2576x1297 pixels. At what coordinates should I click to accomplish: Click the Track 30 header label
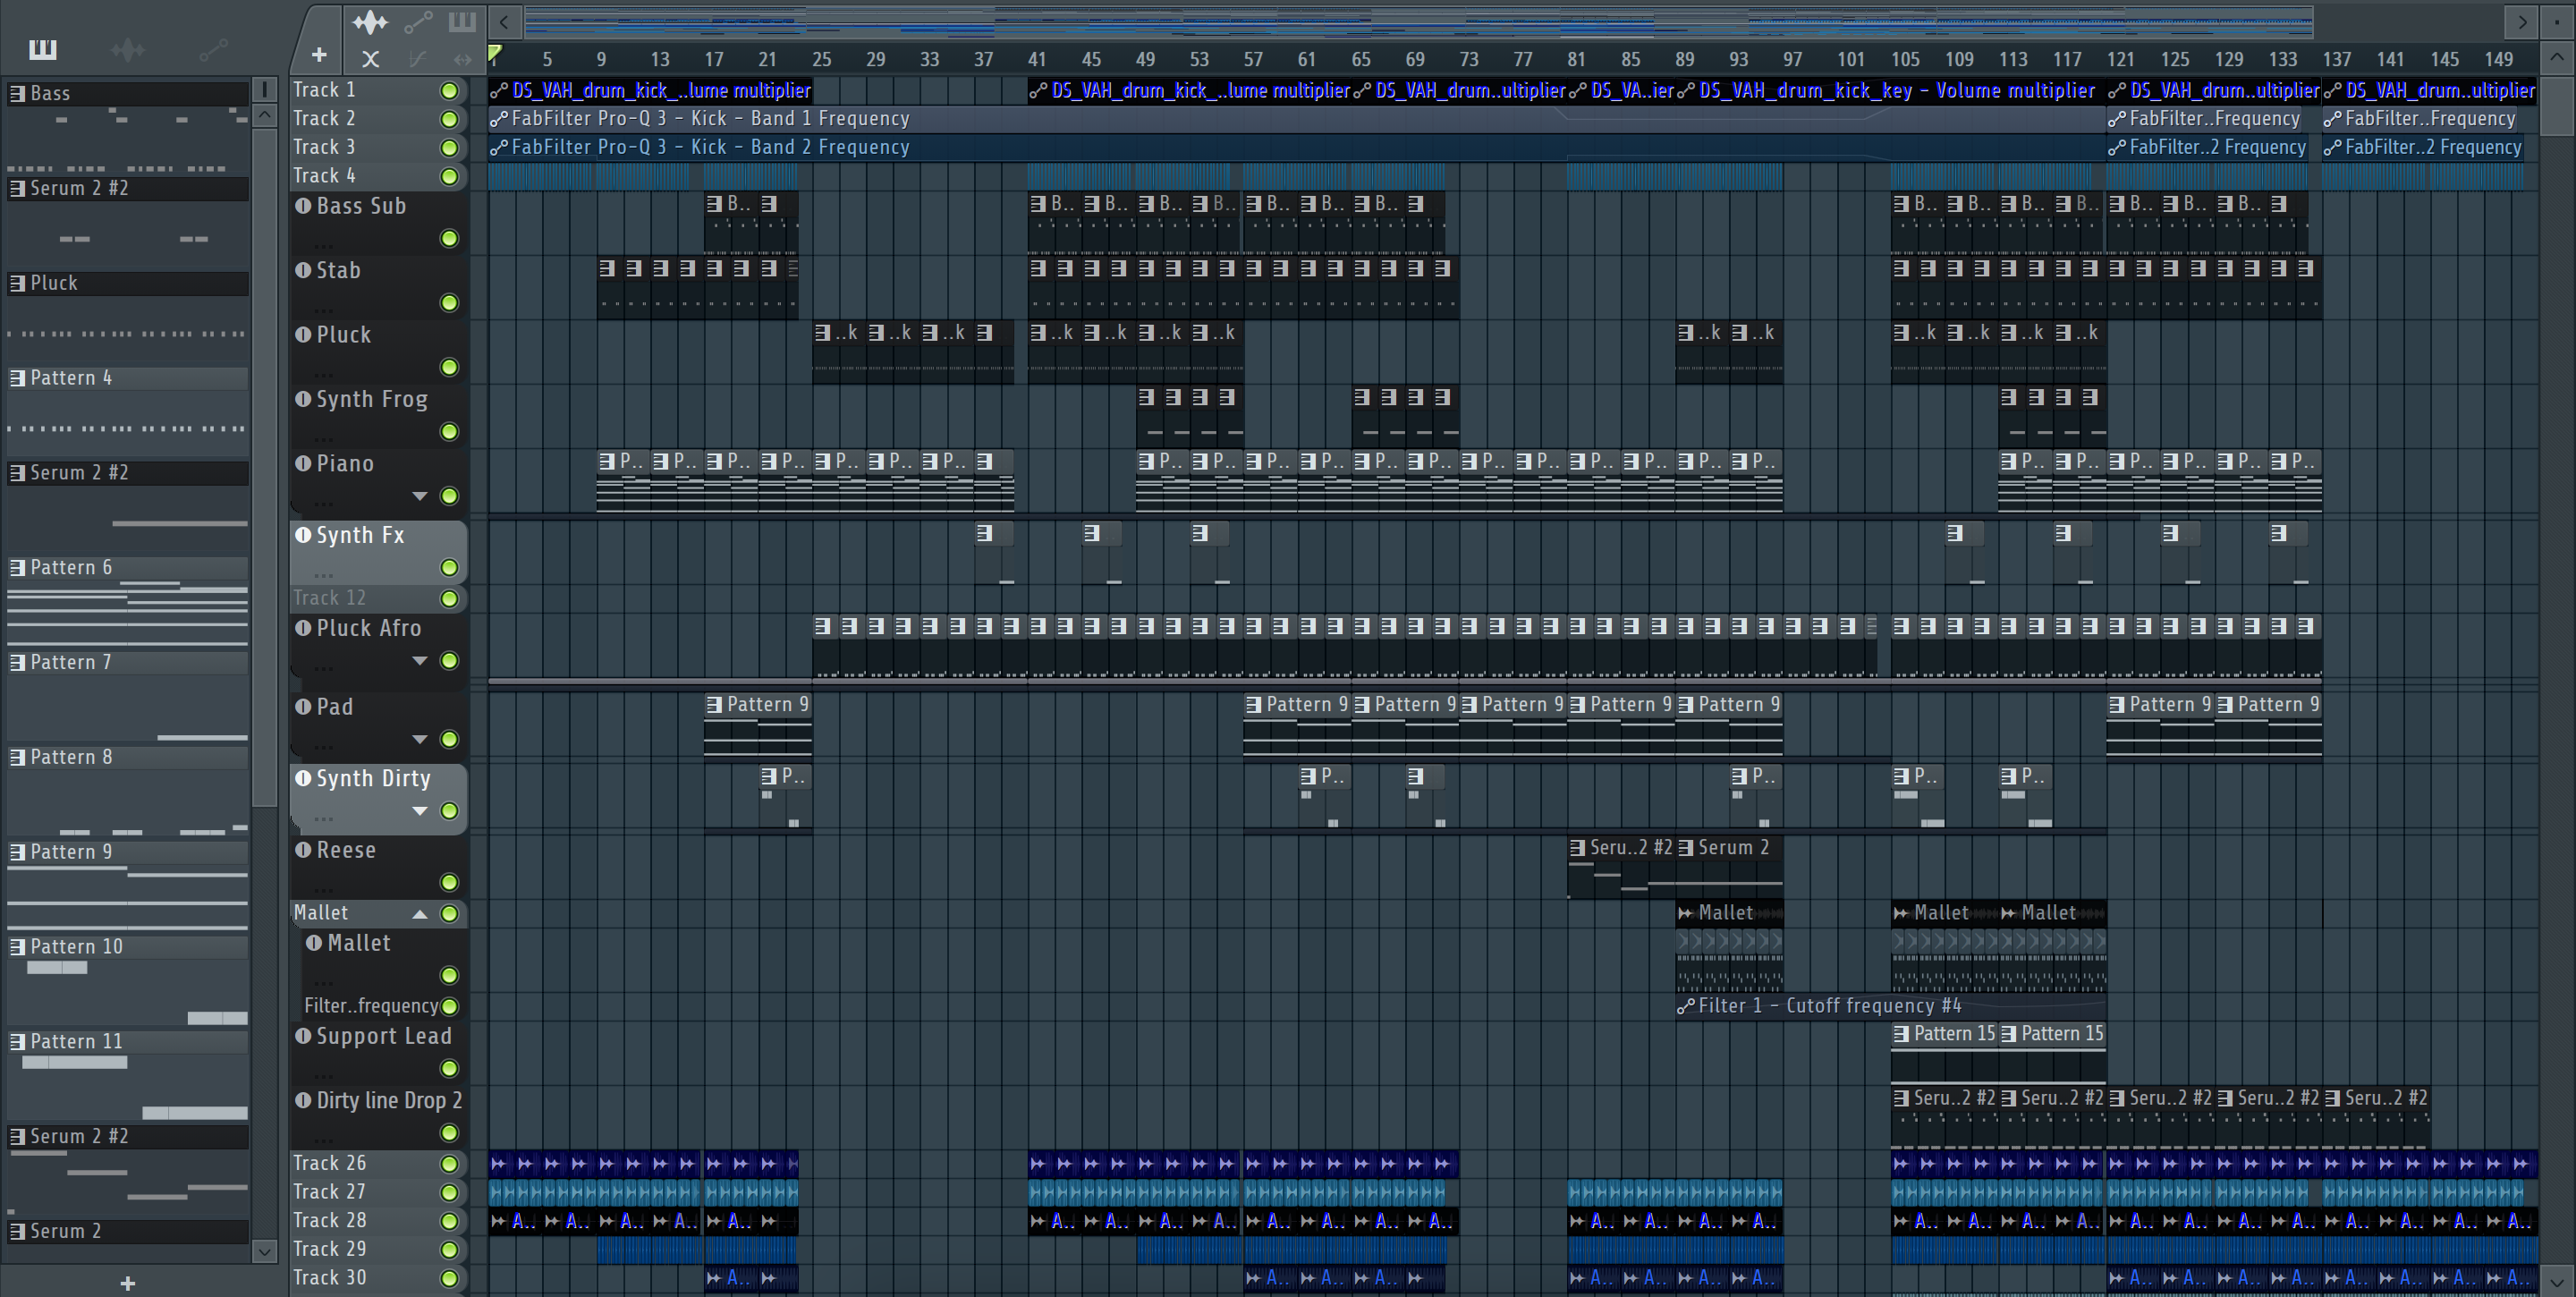click(329, 1278)
